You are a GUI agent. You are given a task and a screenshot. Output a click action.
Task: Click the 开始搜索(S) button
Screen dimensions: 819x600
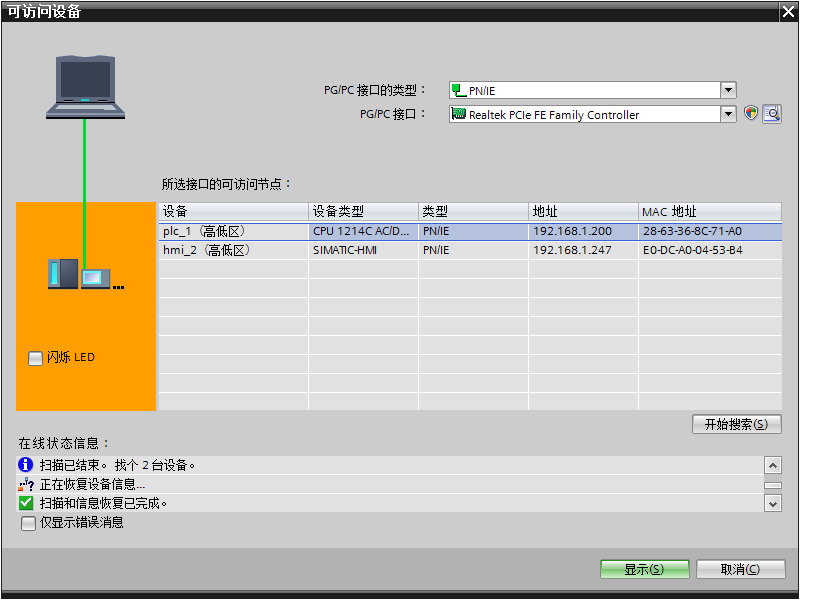coord(736,424)
